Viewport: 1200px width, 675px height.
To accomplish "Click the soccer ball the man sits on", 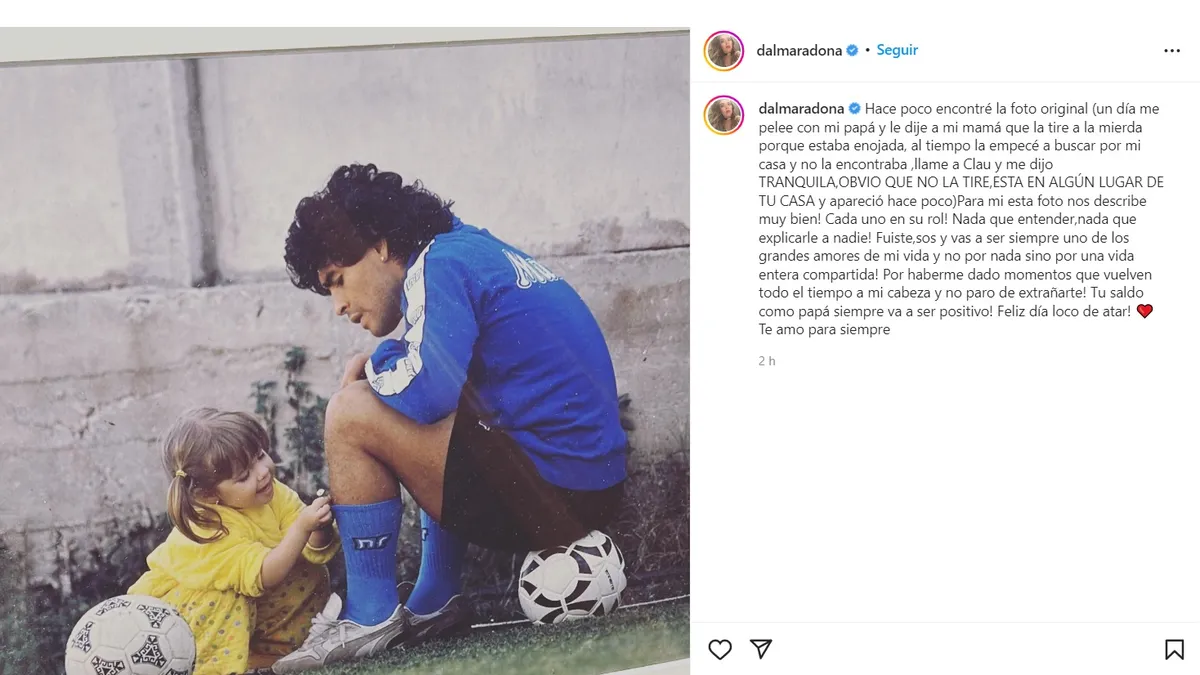I will point(572,578).
